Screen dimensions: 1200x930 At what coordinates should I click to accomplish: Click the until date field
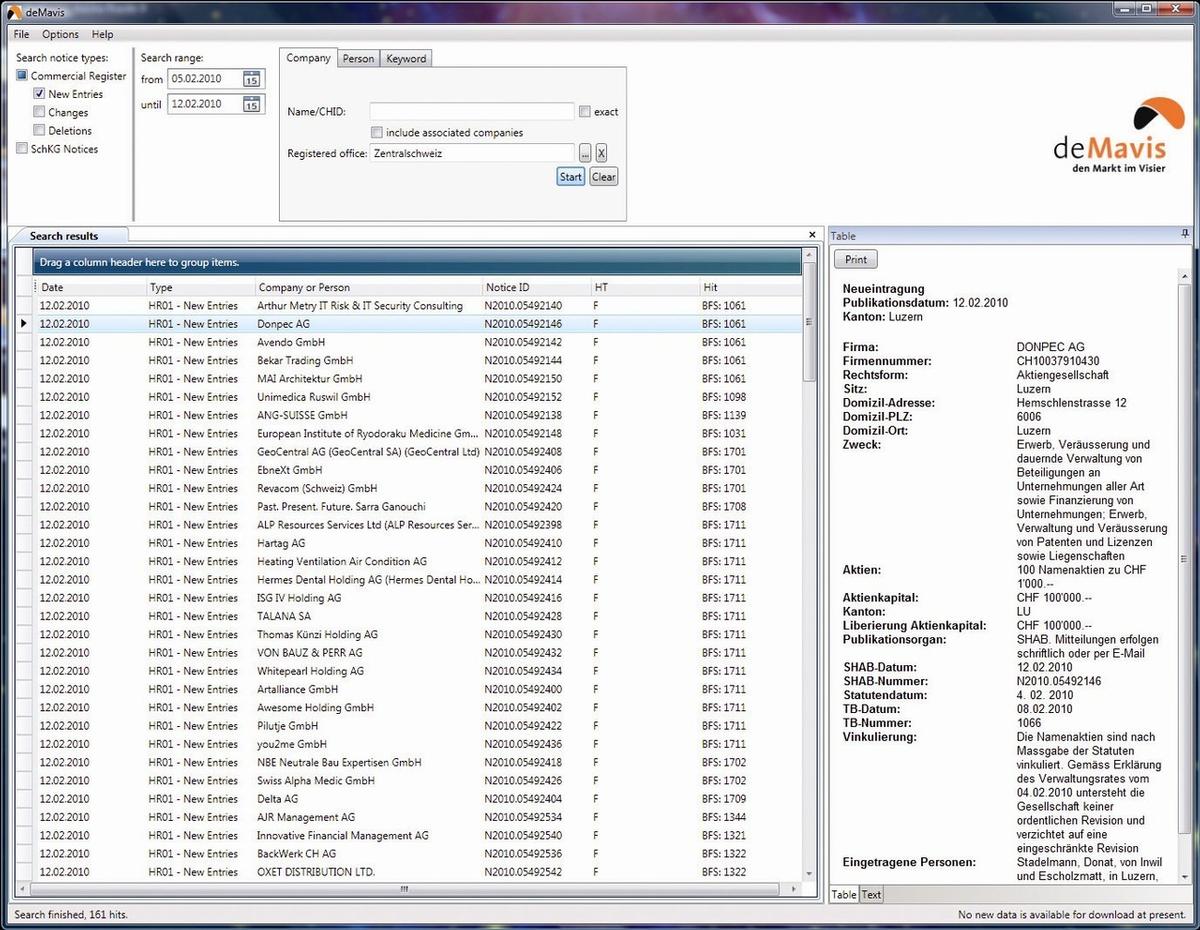tap(205, 104)
